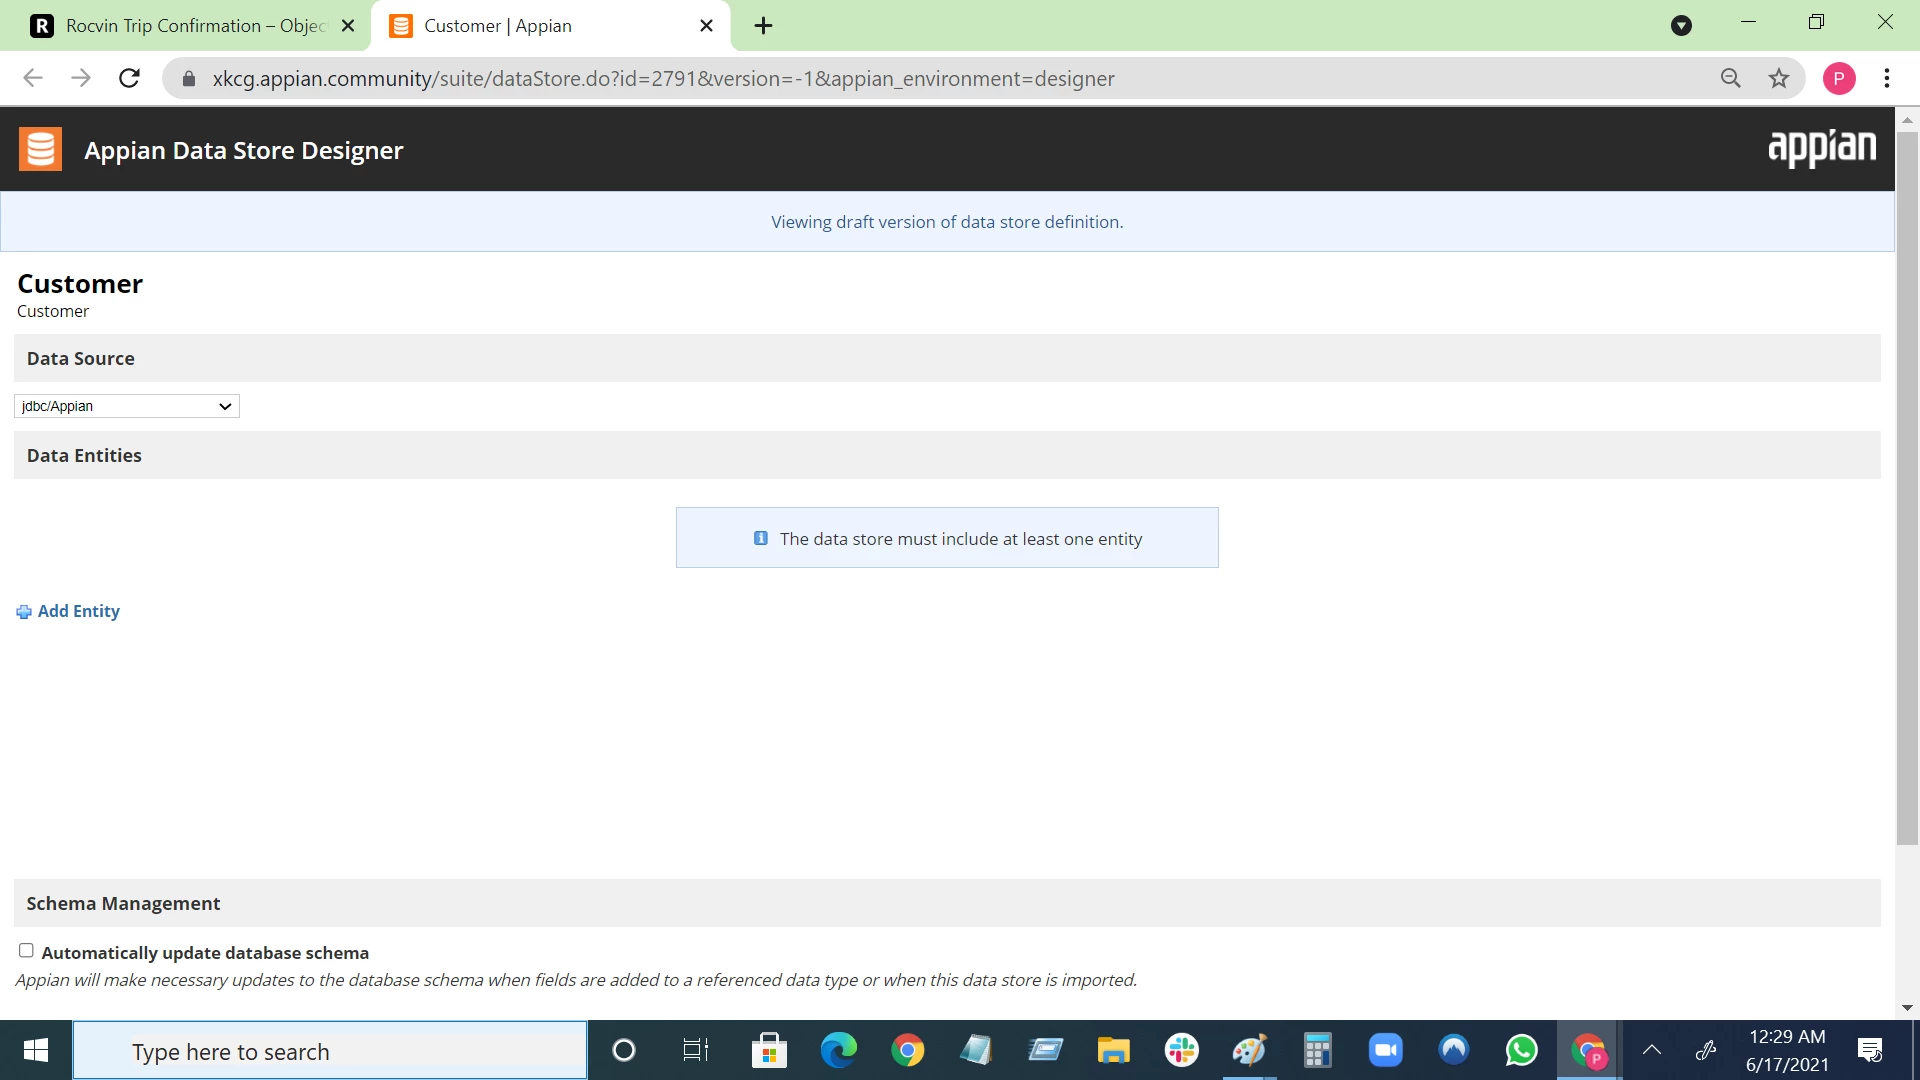1920x1080 pixels.
Task: Reload the page with refresh icon
Action: [129, 78]
